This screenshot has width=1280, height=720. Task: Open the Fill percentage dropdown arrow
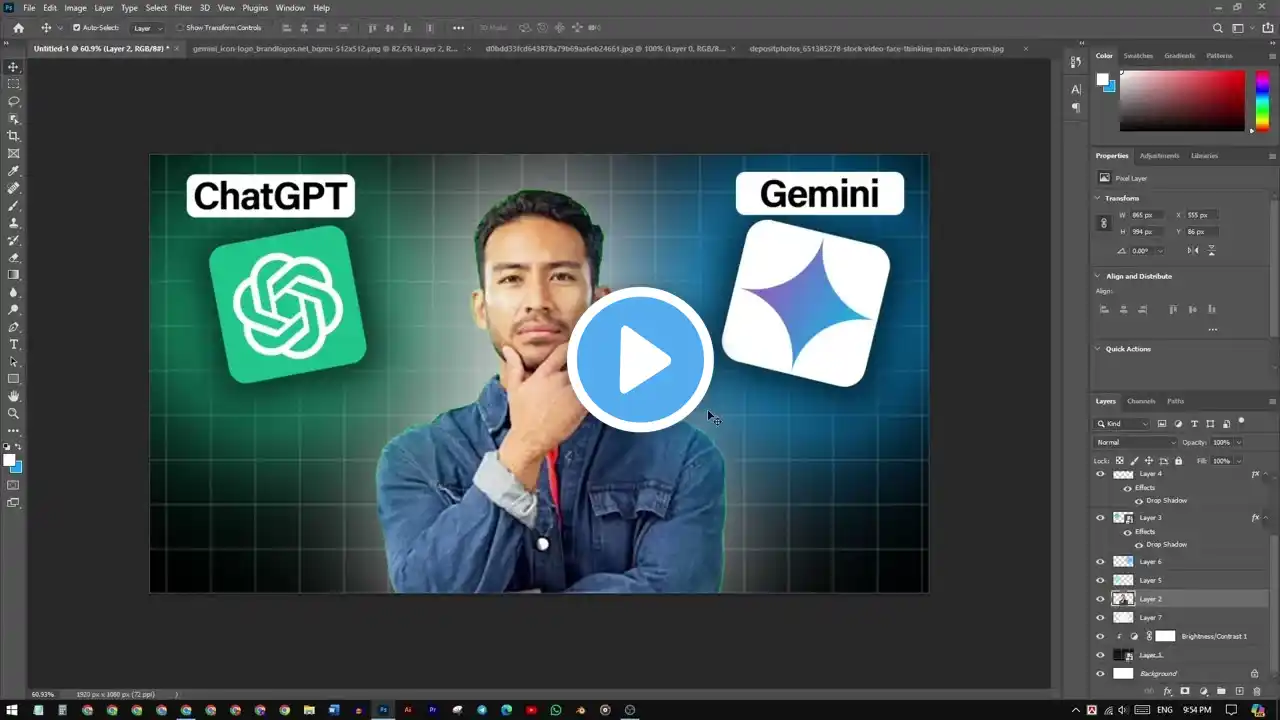[x=1238, y=461]
